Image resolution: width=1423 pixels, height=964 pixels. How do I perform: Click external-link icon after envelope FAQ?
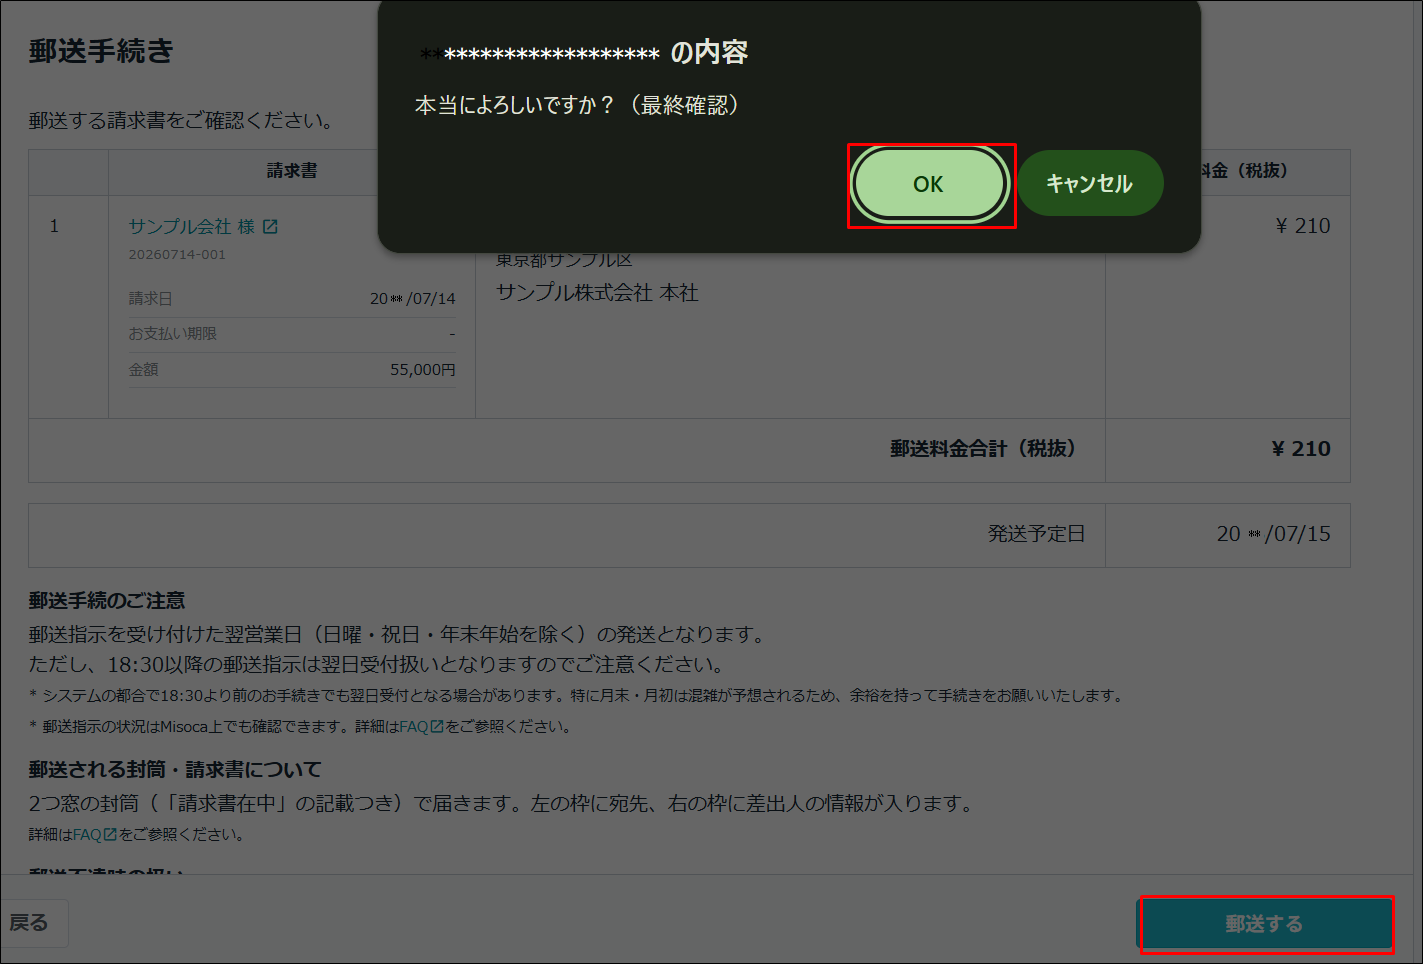[x=110, y=834]
